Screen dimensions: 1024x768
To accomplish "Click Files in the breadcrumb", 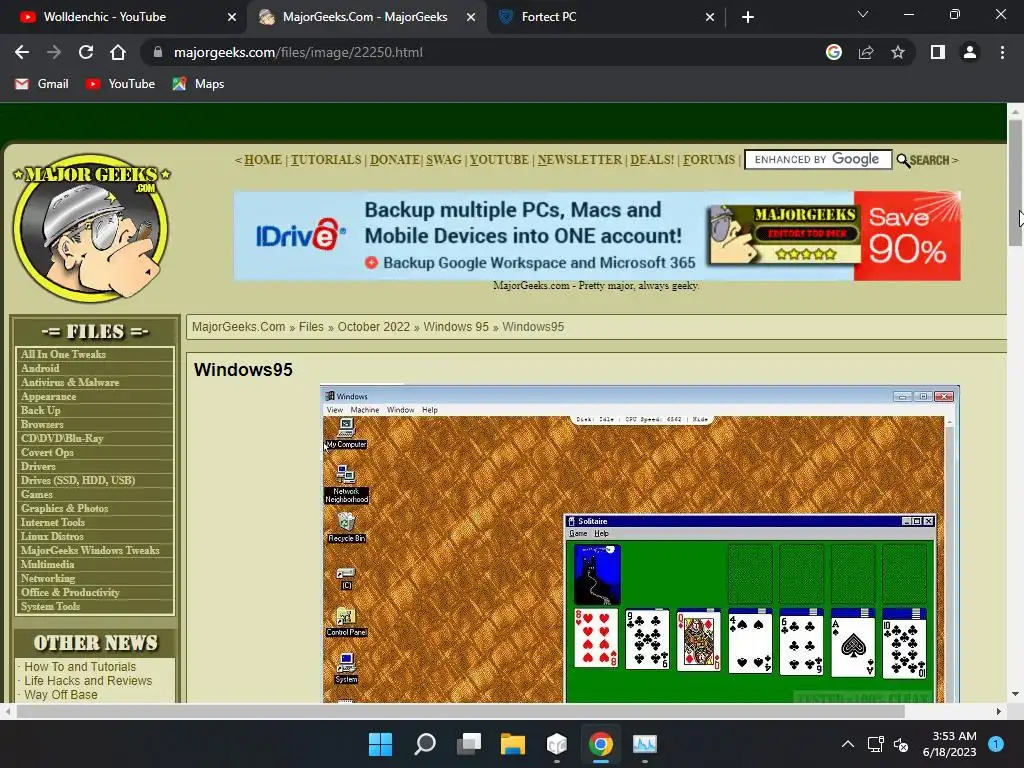I will pyautogui.click(x=311, y=327).
